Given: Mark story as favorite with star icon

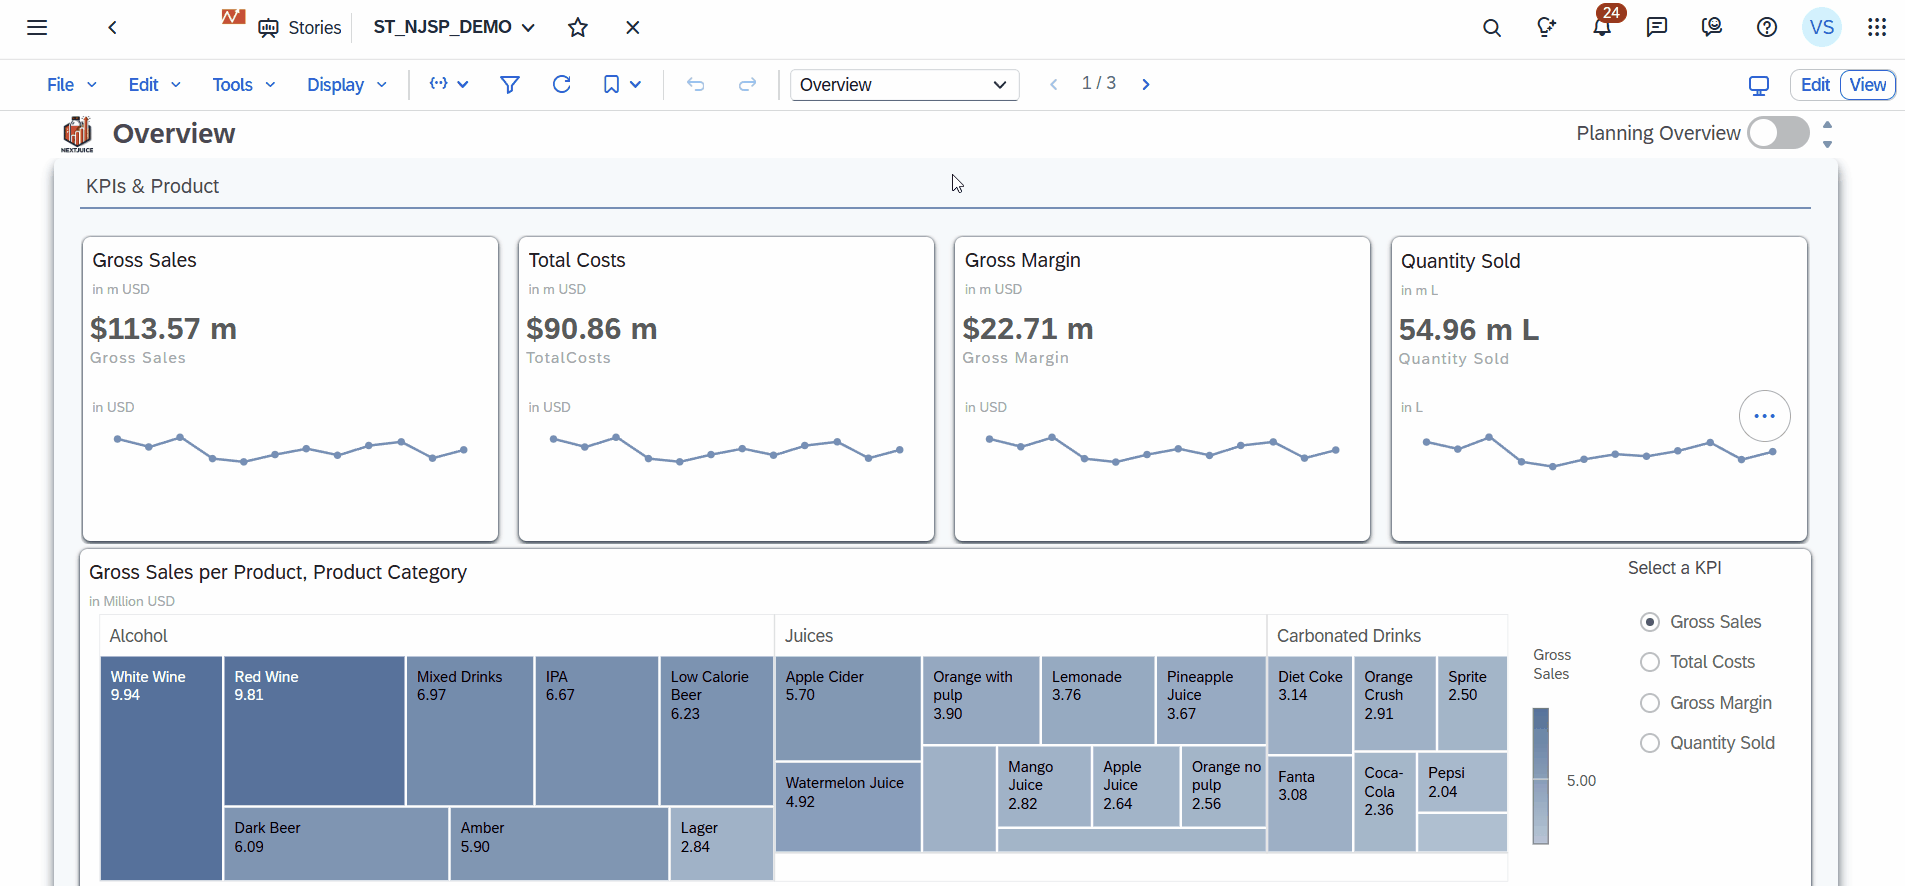Looking at the screenshot, I should (578, 28).
